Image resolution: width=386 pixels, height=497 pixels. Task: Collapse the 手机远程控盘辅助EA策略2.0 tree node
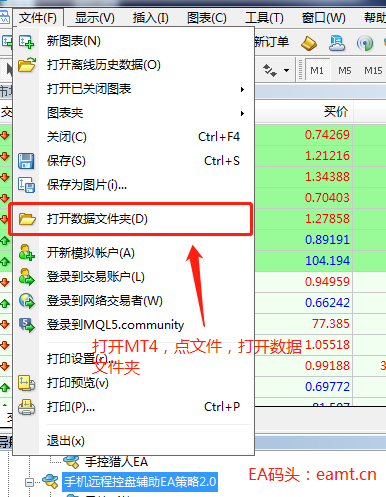(29, 482)
